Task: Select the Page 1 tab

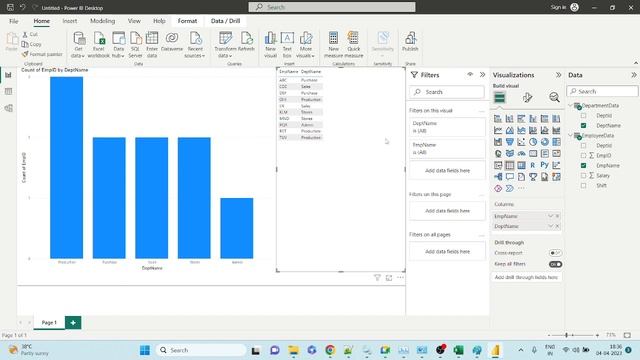Action: click(x=49, y=322)
